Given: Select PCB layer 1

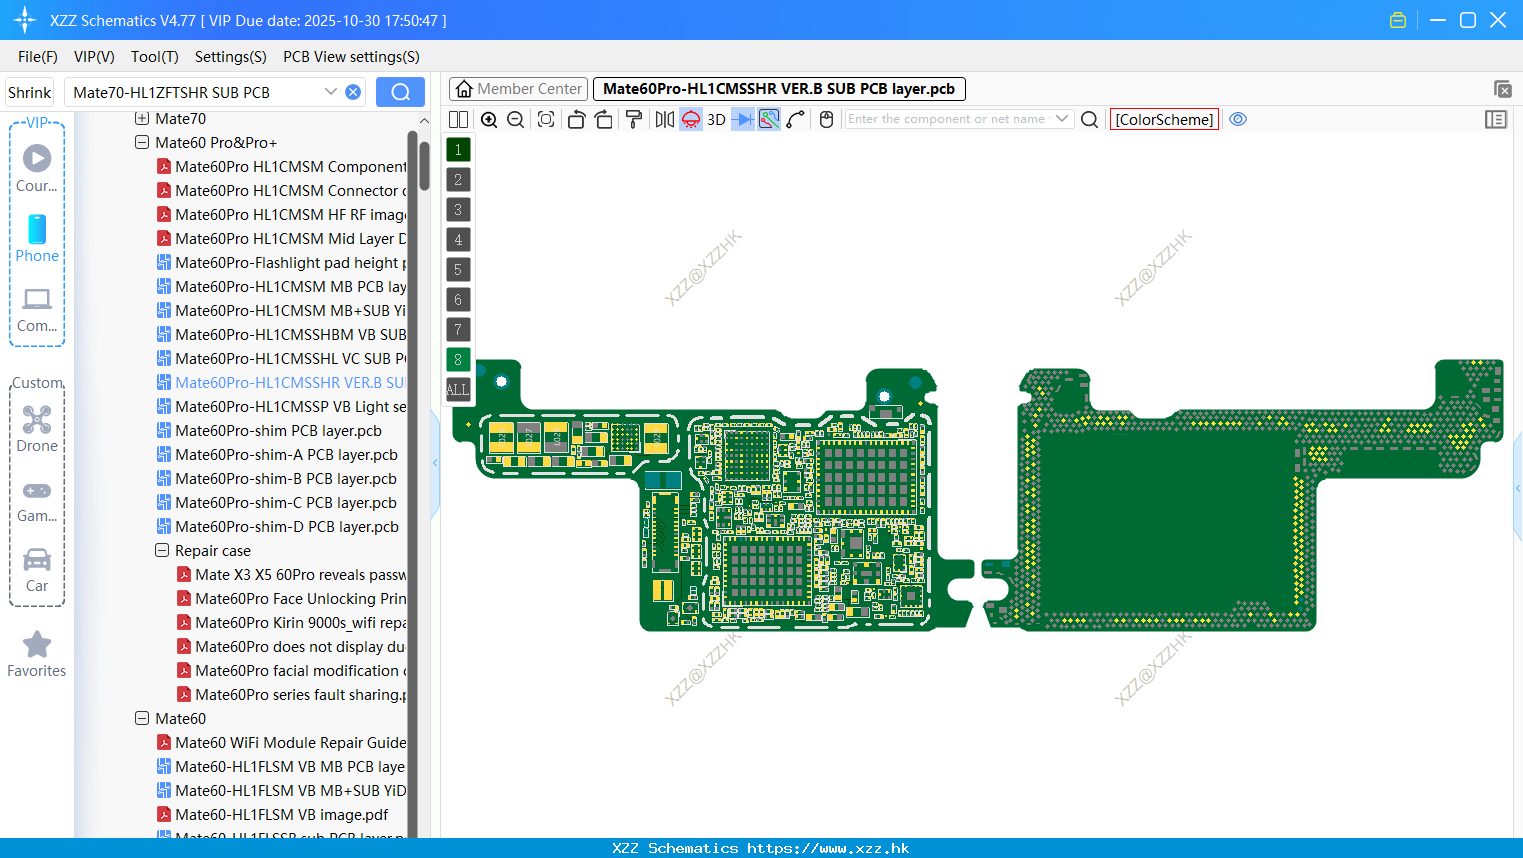Looking at the screenshot, I should pos(458,150).
